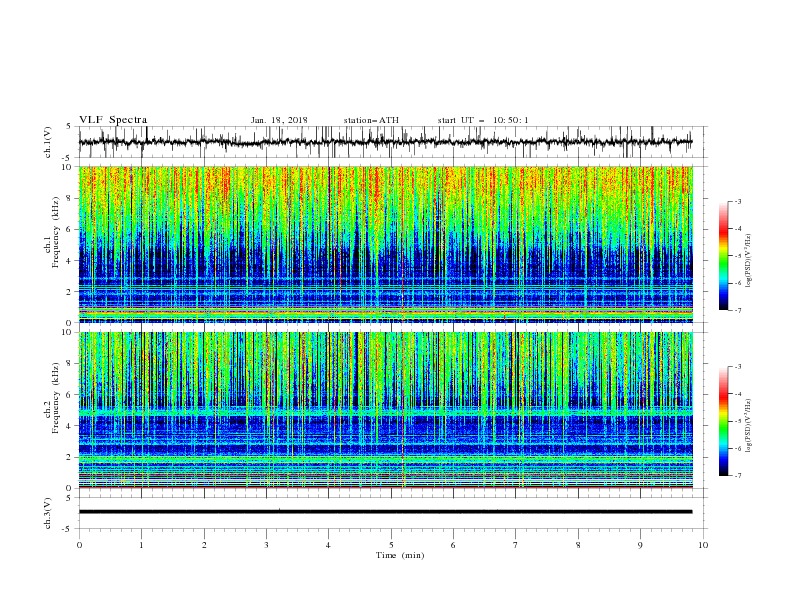
Task: Click the "8" kHz tick on ch.1 frequency axis
Action: (71, 198)
